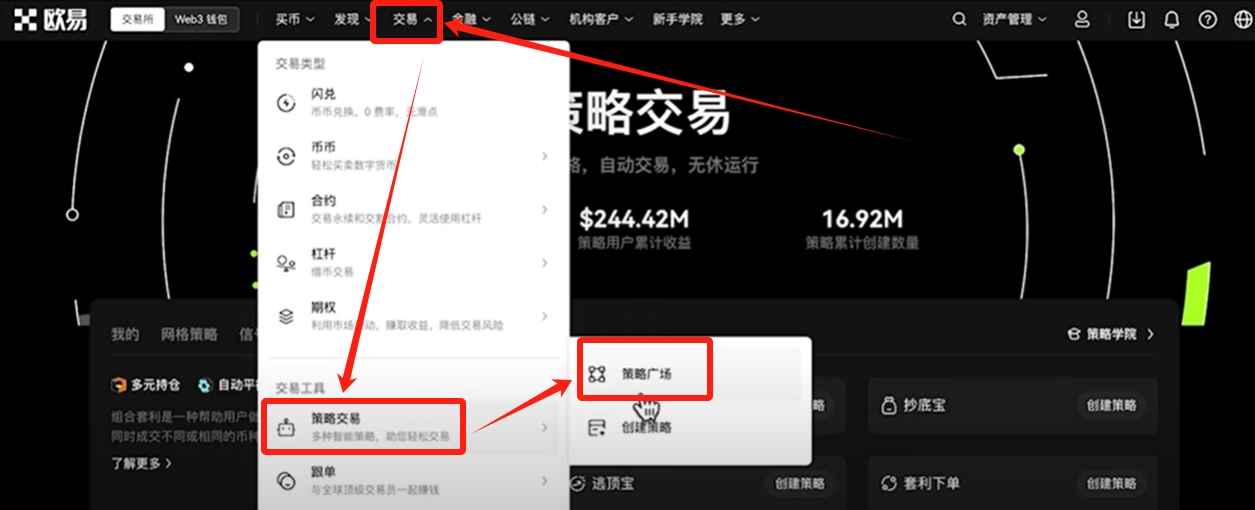Viewport: 1255px width, 510px height.
Task: Click the 闪兑 lightning icon
Action: [286, 103]
